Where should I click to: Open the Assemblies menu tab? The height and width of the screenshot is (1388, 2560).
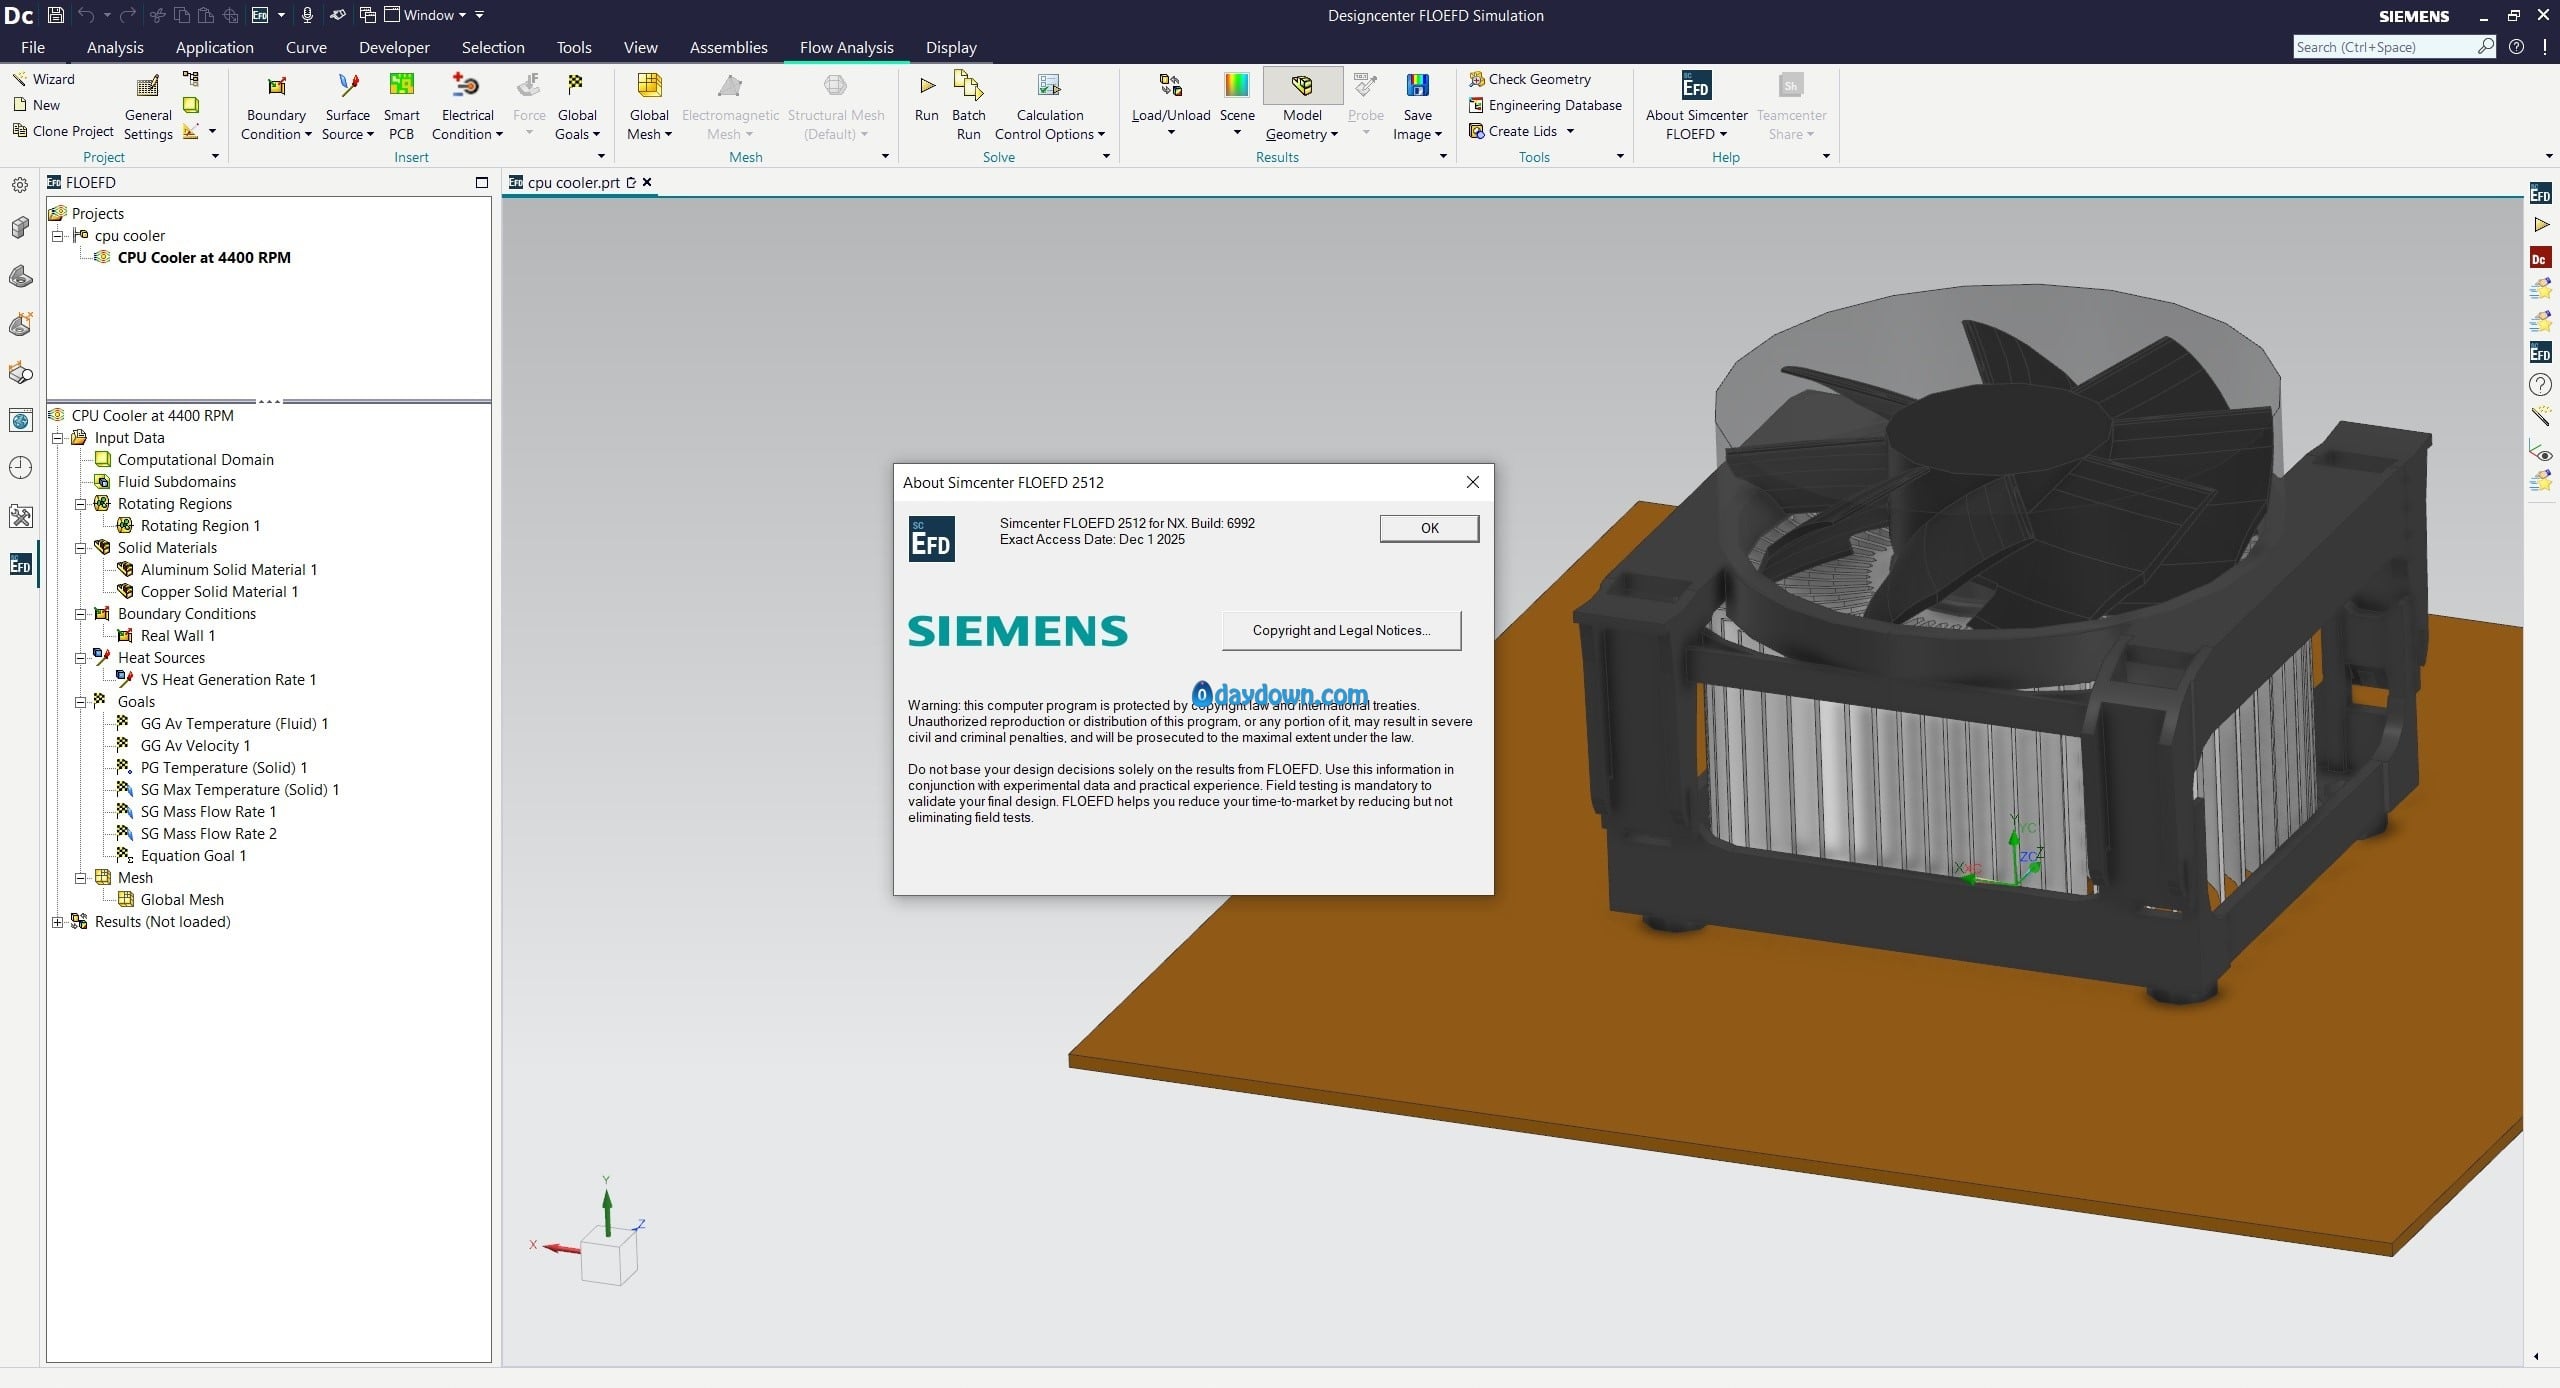(x=728, y=47)
